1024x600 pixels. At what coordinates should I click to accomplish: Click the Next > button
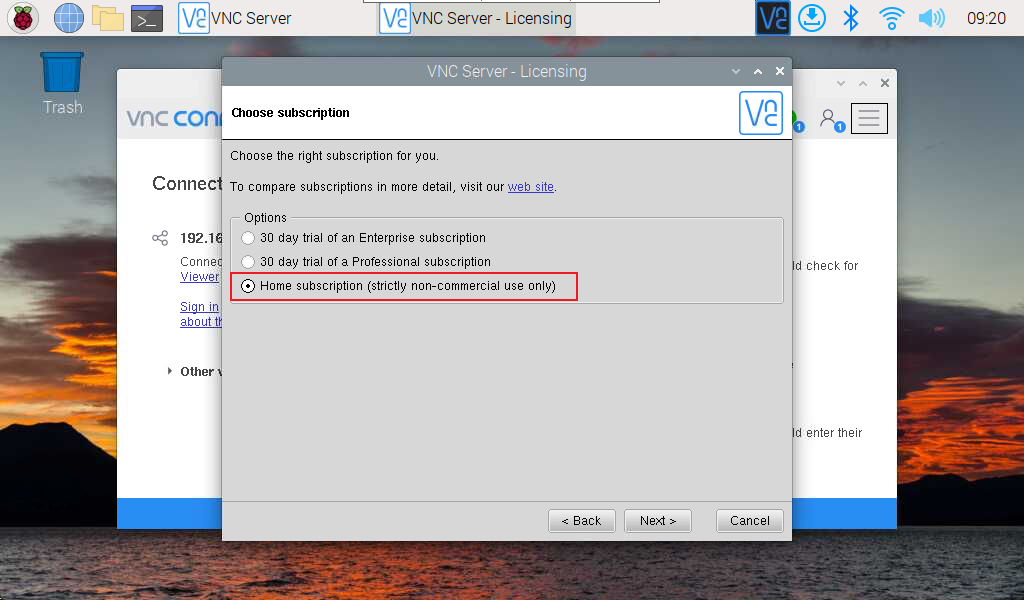(x=658, y=520)
